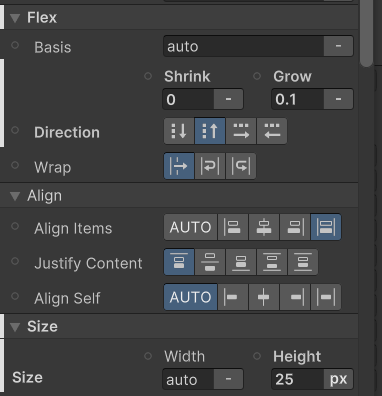
Task: Click the vertical scrollbar thumb
Action: click(x=366, y=32)
